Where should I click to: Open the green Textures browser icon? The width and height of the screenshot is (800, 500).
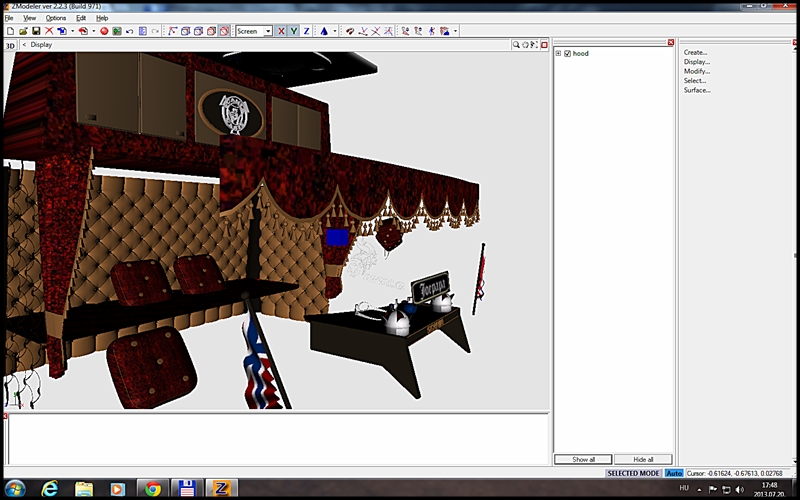tap(117, 31)
